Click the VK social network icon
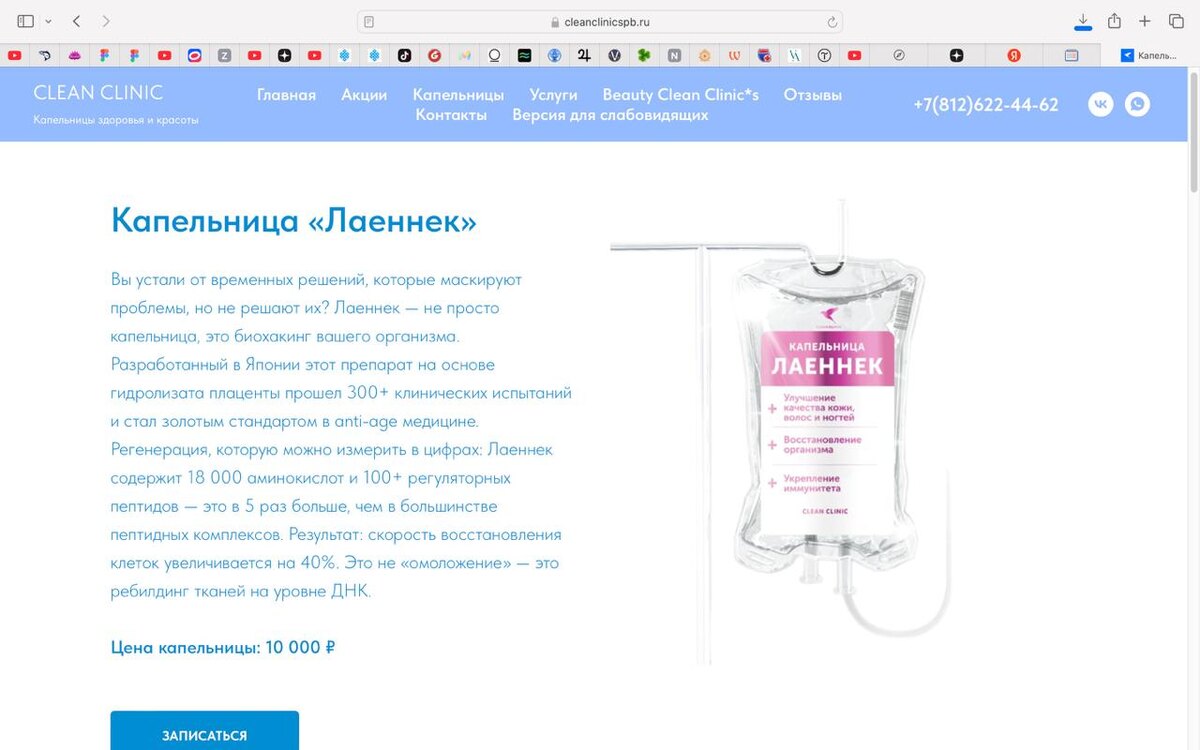This screenshot has width=1200, height=750. point(1101,104)
